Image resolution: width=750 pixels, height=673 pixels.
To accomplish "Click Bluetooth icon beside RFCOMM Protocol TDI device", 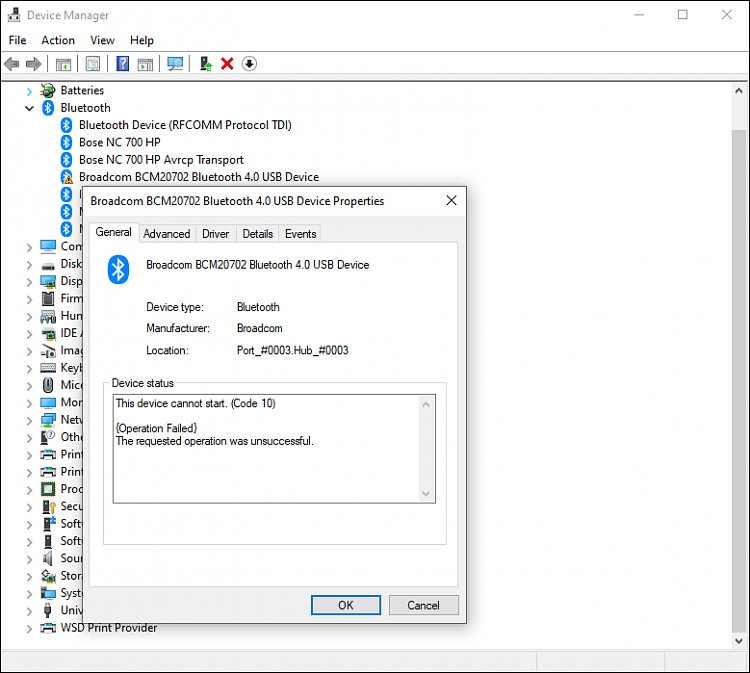I will (66, 125).
